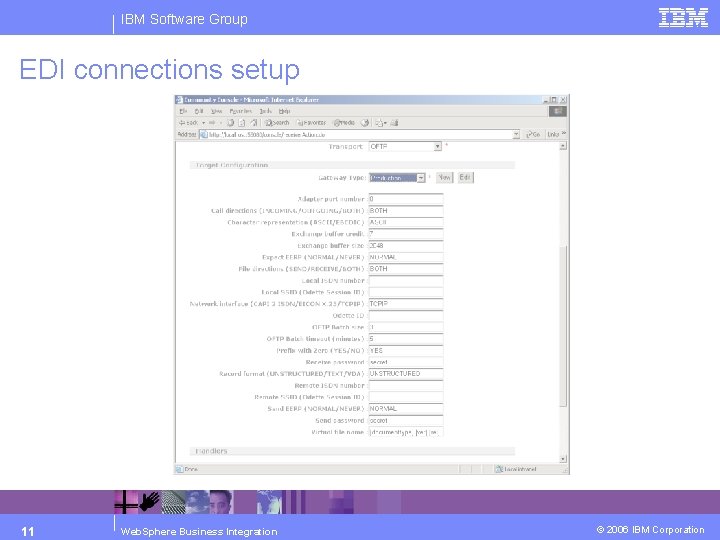Open the Search pane from toolbar
The height and width of the screenshot is (540, 720).
277,123
